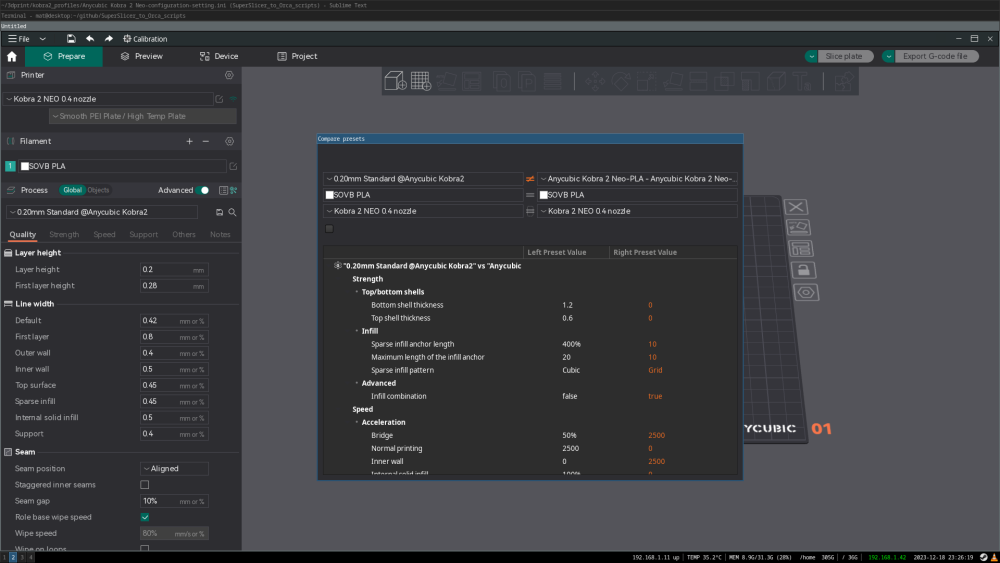Open left process preset dropdown in Compare dialog

click(423, 179)
